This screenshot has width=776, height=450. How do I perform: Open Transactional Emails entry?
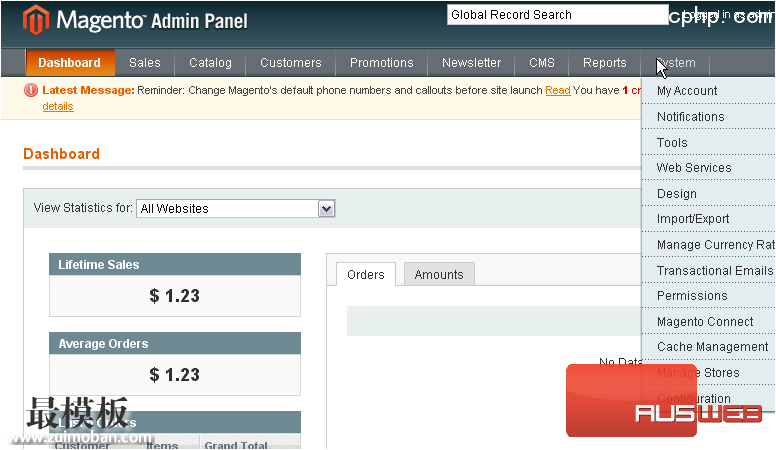709,270
